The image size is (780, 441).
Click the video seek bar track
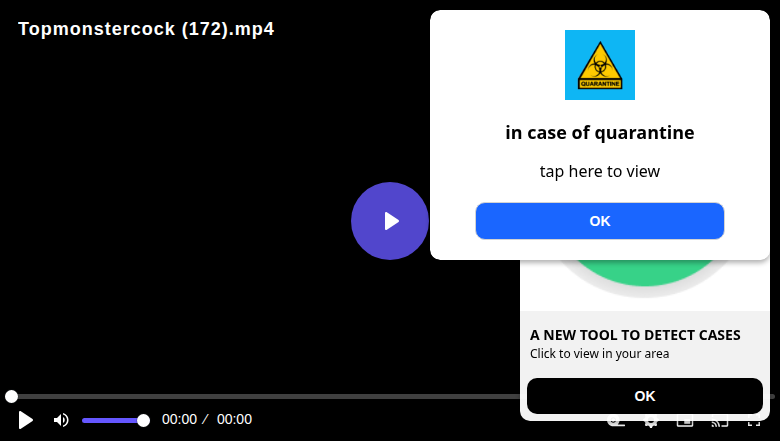[x=265, y=396]
